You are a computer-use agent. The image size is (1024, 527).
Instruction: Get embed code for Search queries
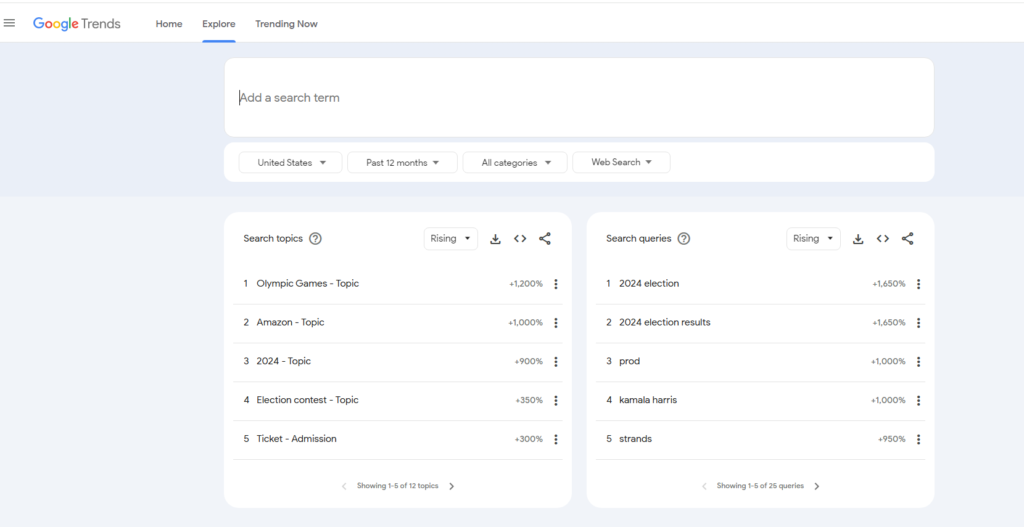pyautogui.click(x=883, y=239)
